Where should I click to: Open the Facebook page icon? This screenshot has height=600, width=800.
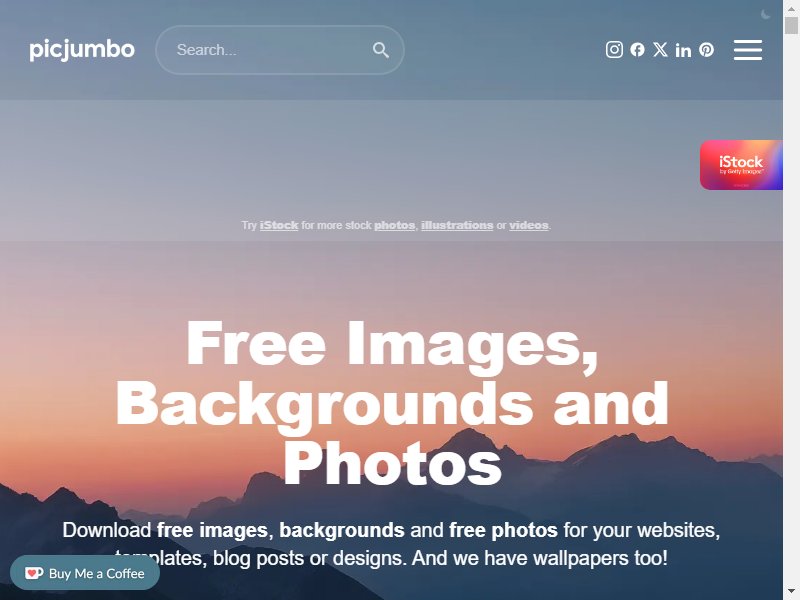coord(637,49)
